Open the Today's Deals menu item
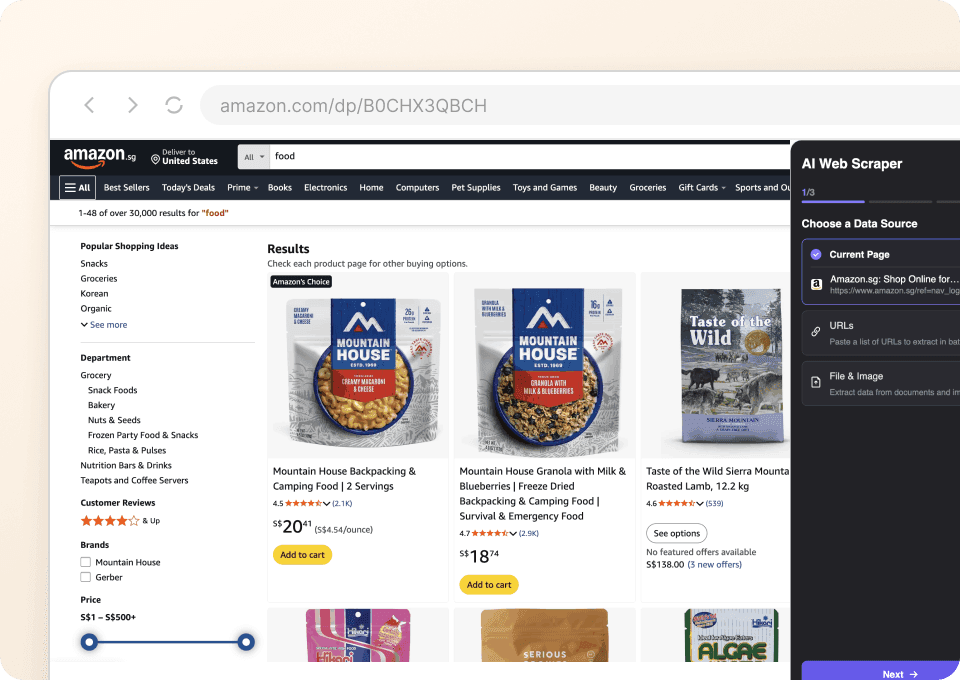Viewport: 960px width, 680px height. 188,187
